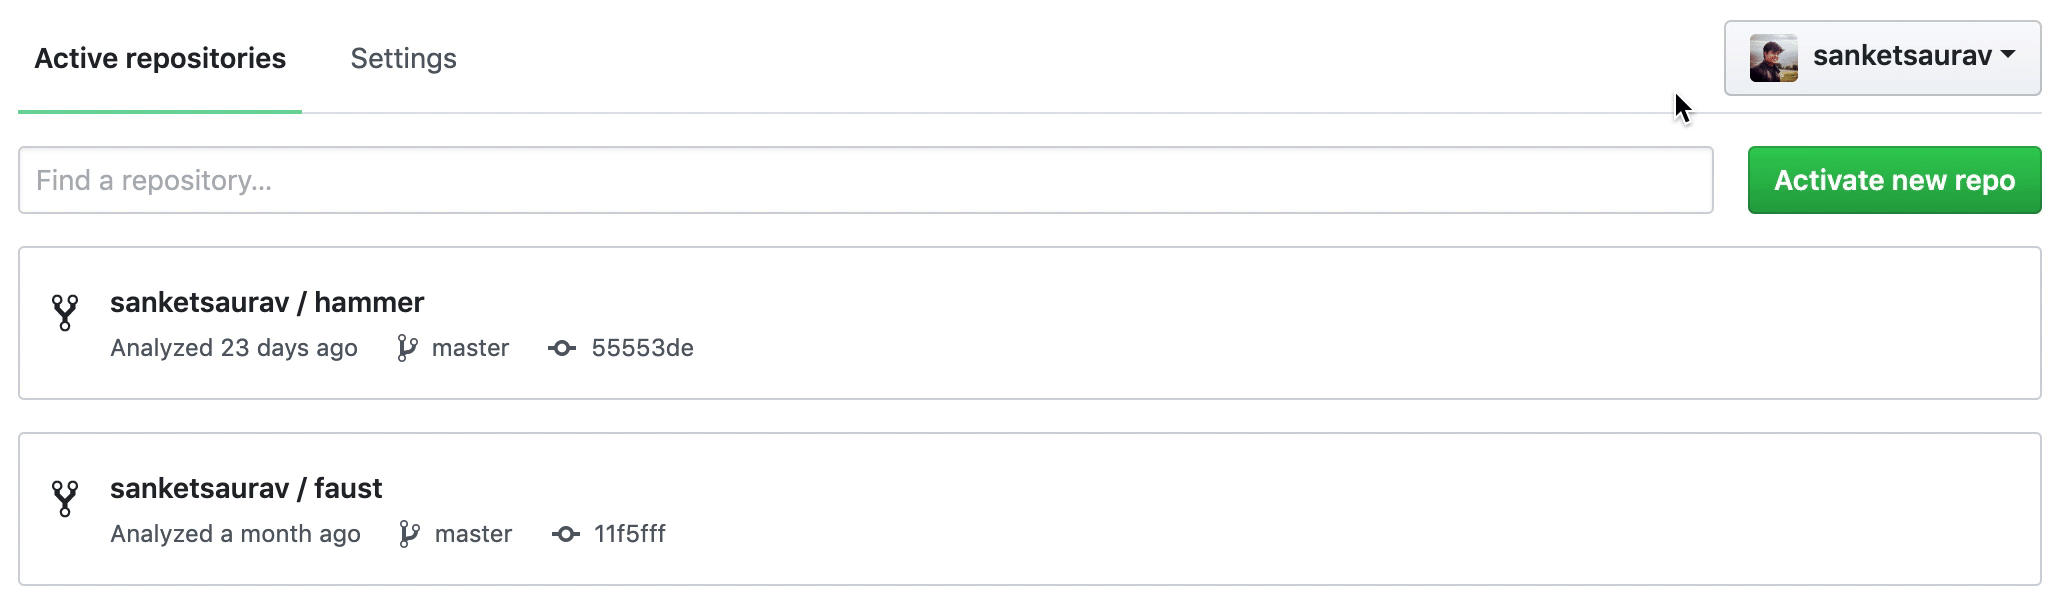Open the Settings tab
2062x608 pixels.
(x=403, y=58)
